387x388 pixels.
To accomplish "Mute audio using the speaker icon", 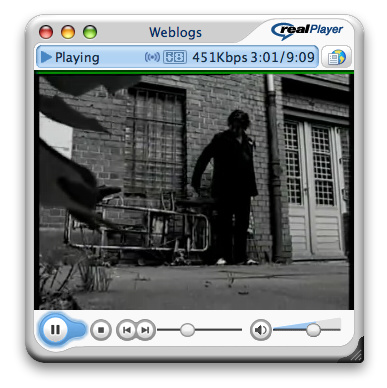I will click(260, 330).
